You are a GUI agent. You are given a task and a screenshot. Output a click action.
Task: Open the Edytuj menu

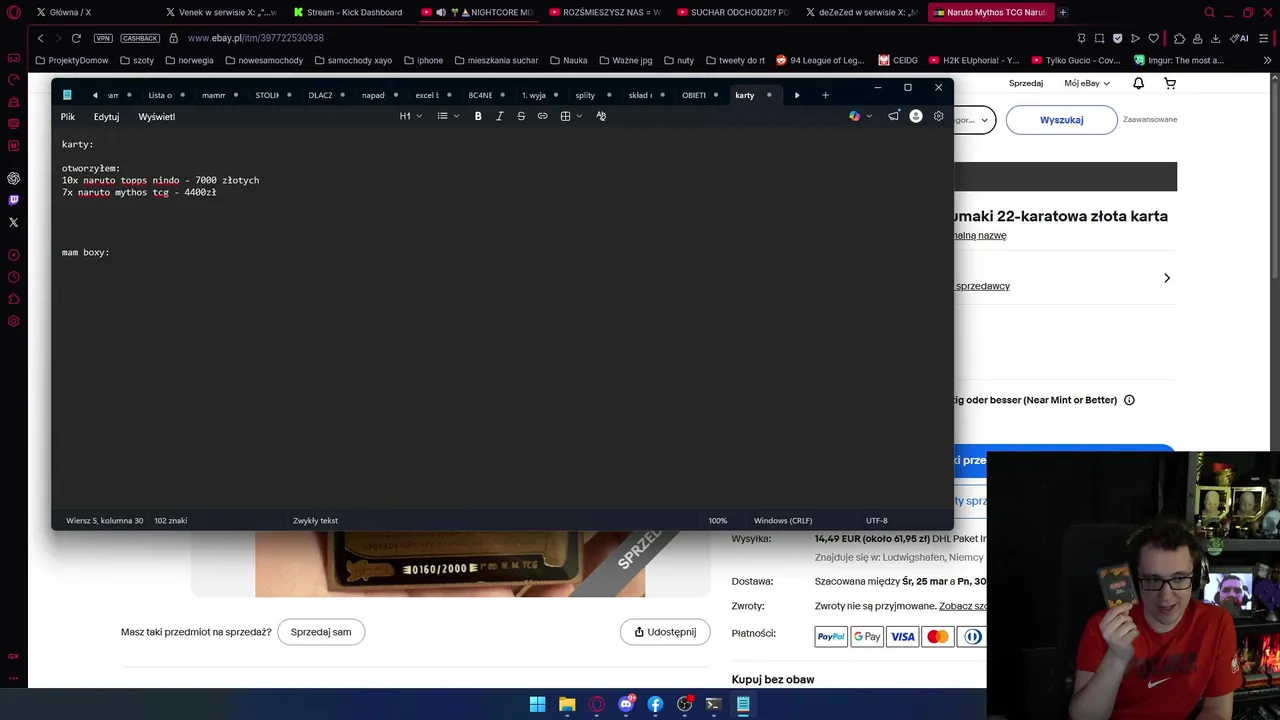106,116
